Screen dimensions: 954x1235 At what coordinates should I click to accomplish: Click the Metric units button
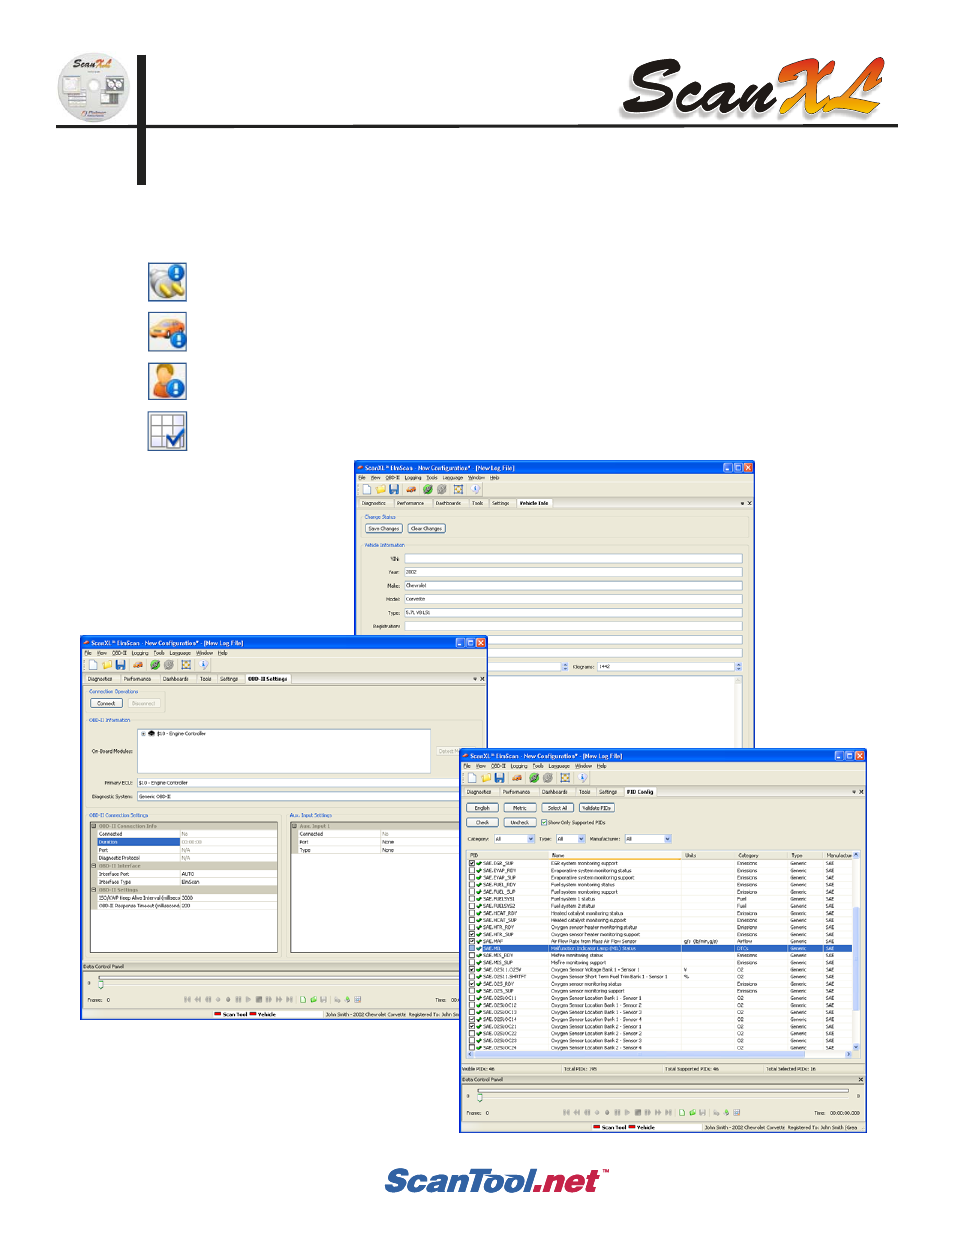(x=520, y=808)
